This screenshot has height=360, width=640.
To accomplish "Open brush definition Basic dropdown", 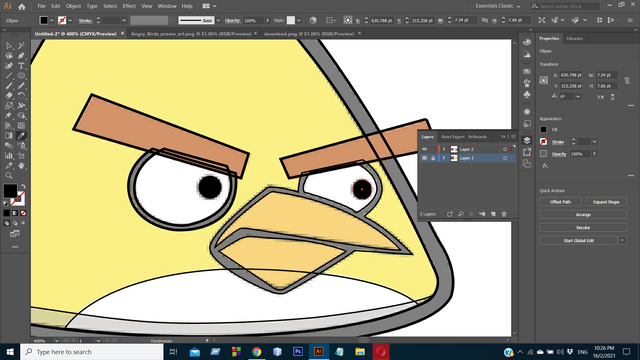I will [x=218, y=20].
